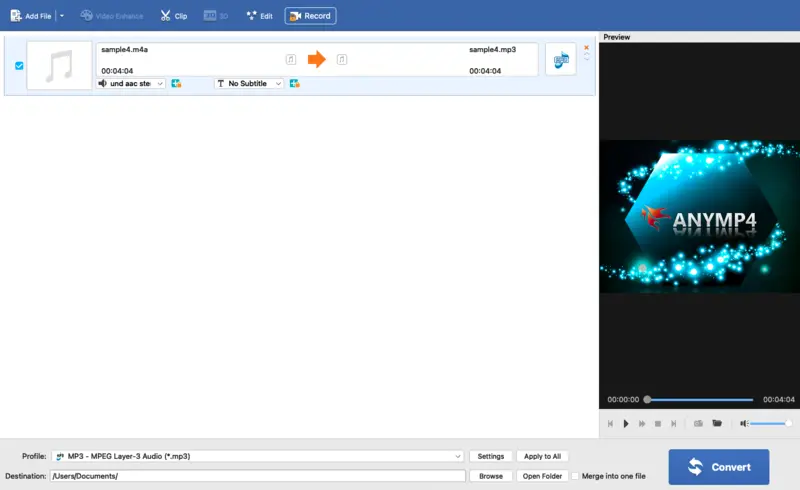Screen dimensions: 800x490
Task: Take a snapshot with the camera icon
Action: click(698, 423)
